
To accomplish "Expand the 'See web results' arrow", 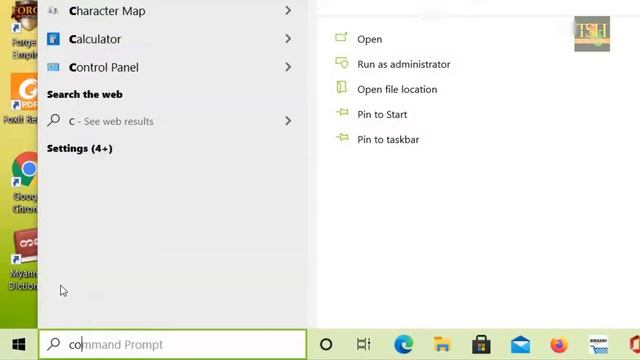I will pos(288,121).
